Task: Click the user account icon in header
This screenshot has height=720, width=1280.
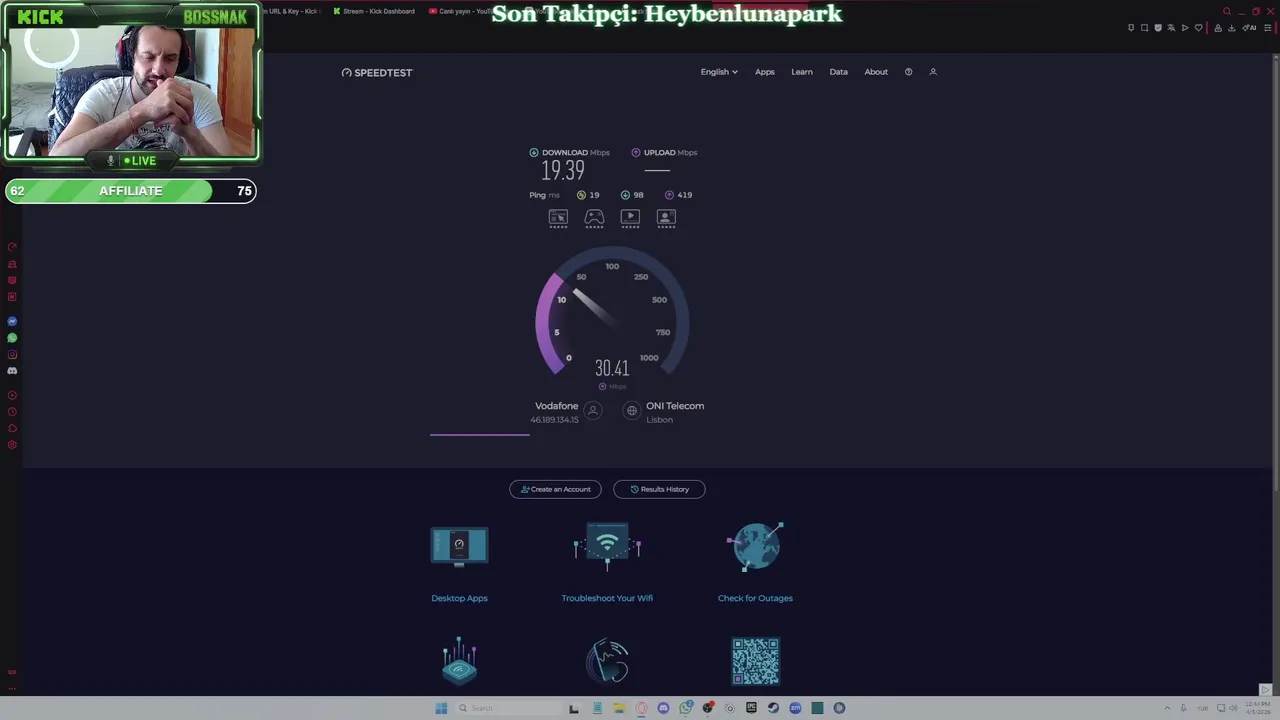Action: [933, 72]
